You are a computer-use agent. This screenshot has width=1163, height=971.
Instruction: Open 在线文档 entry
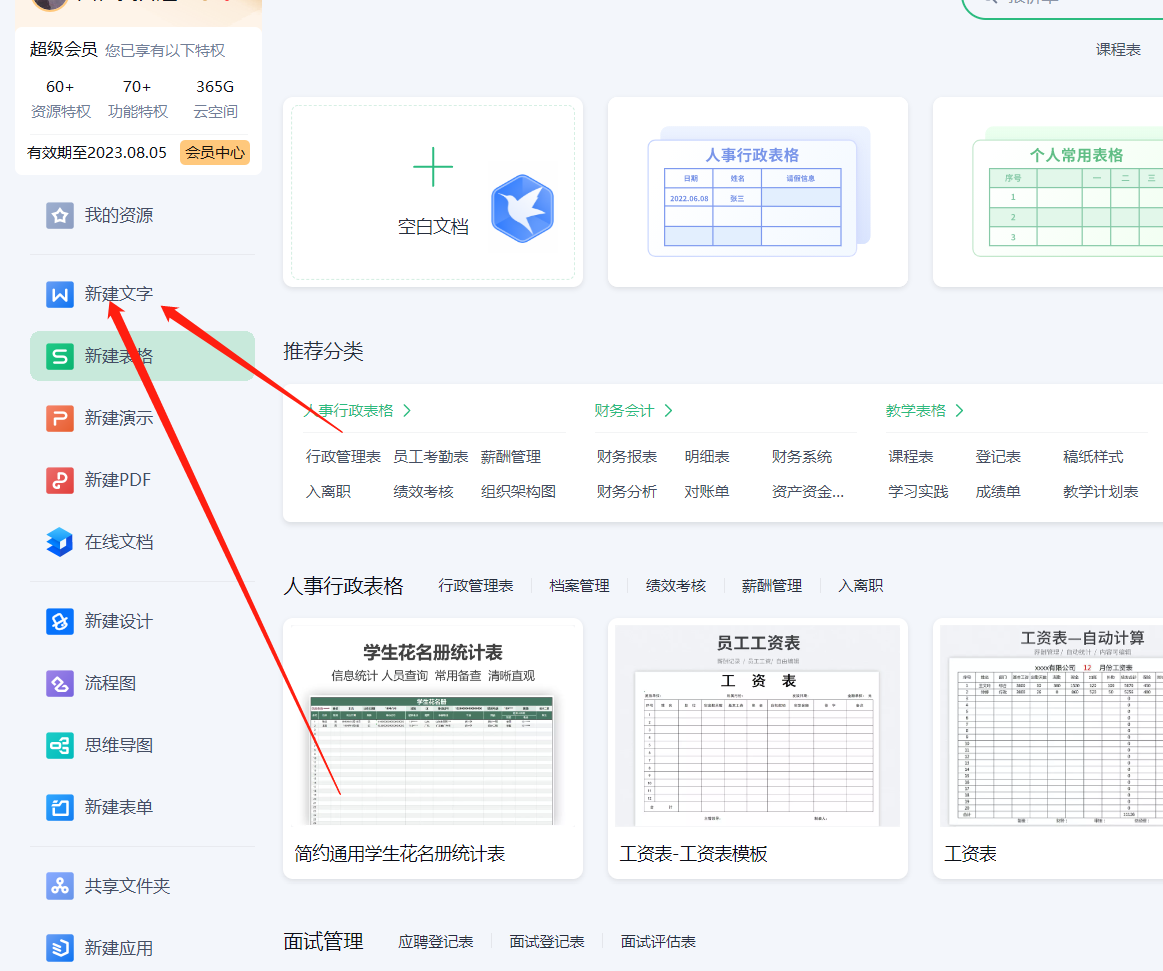coord(119,542)
